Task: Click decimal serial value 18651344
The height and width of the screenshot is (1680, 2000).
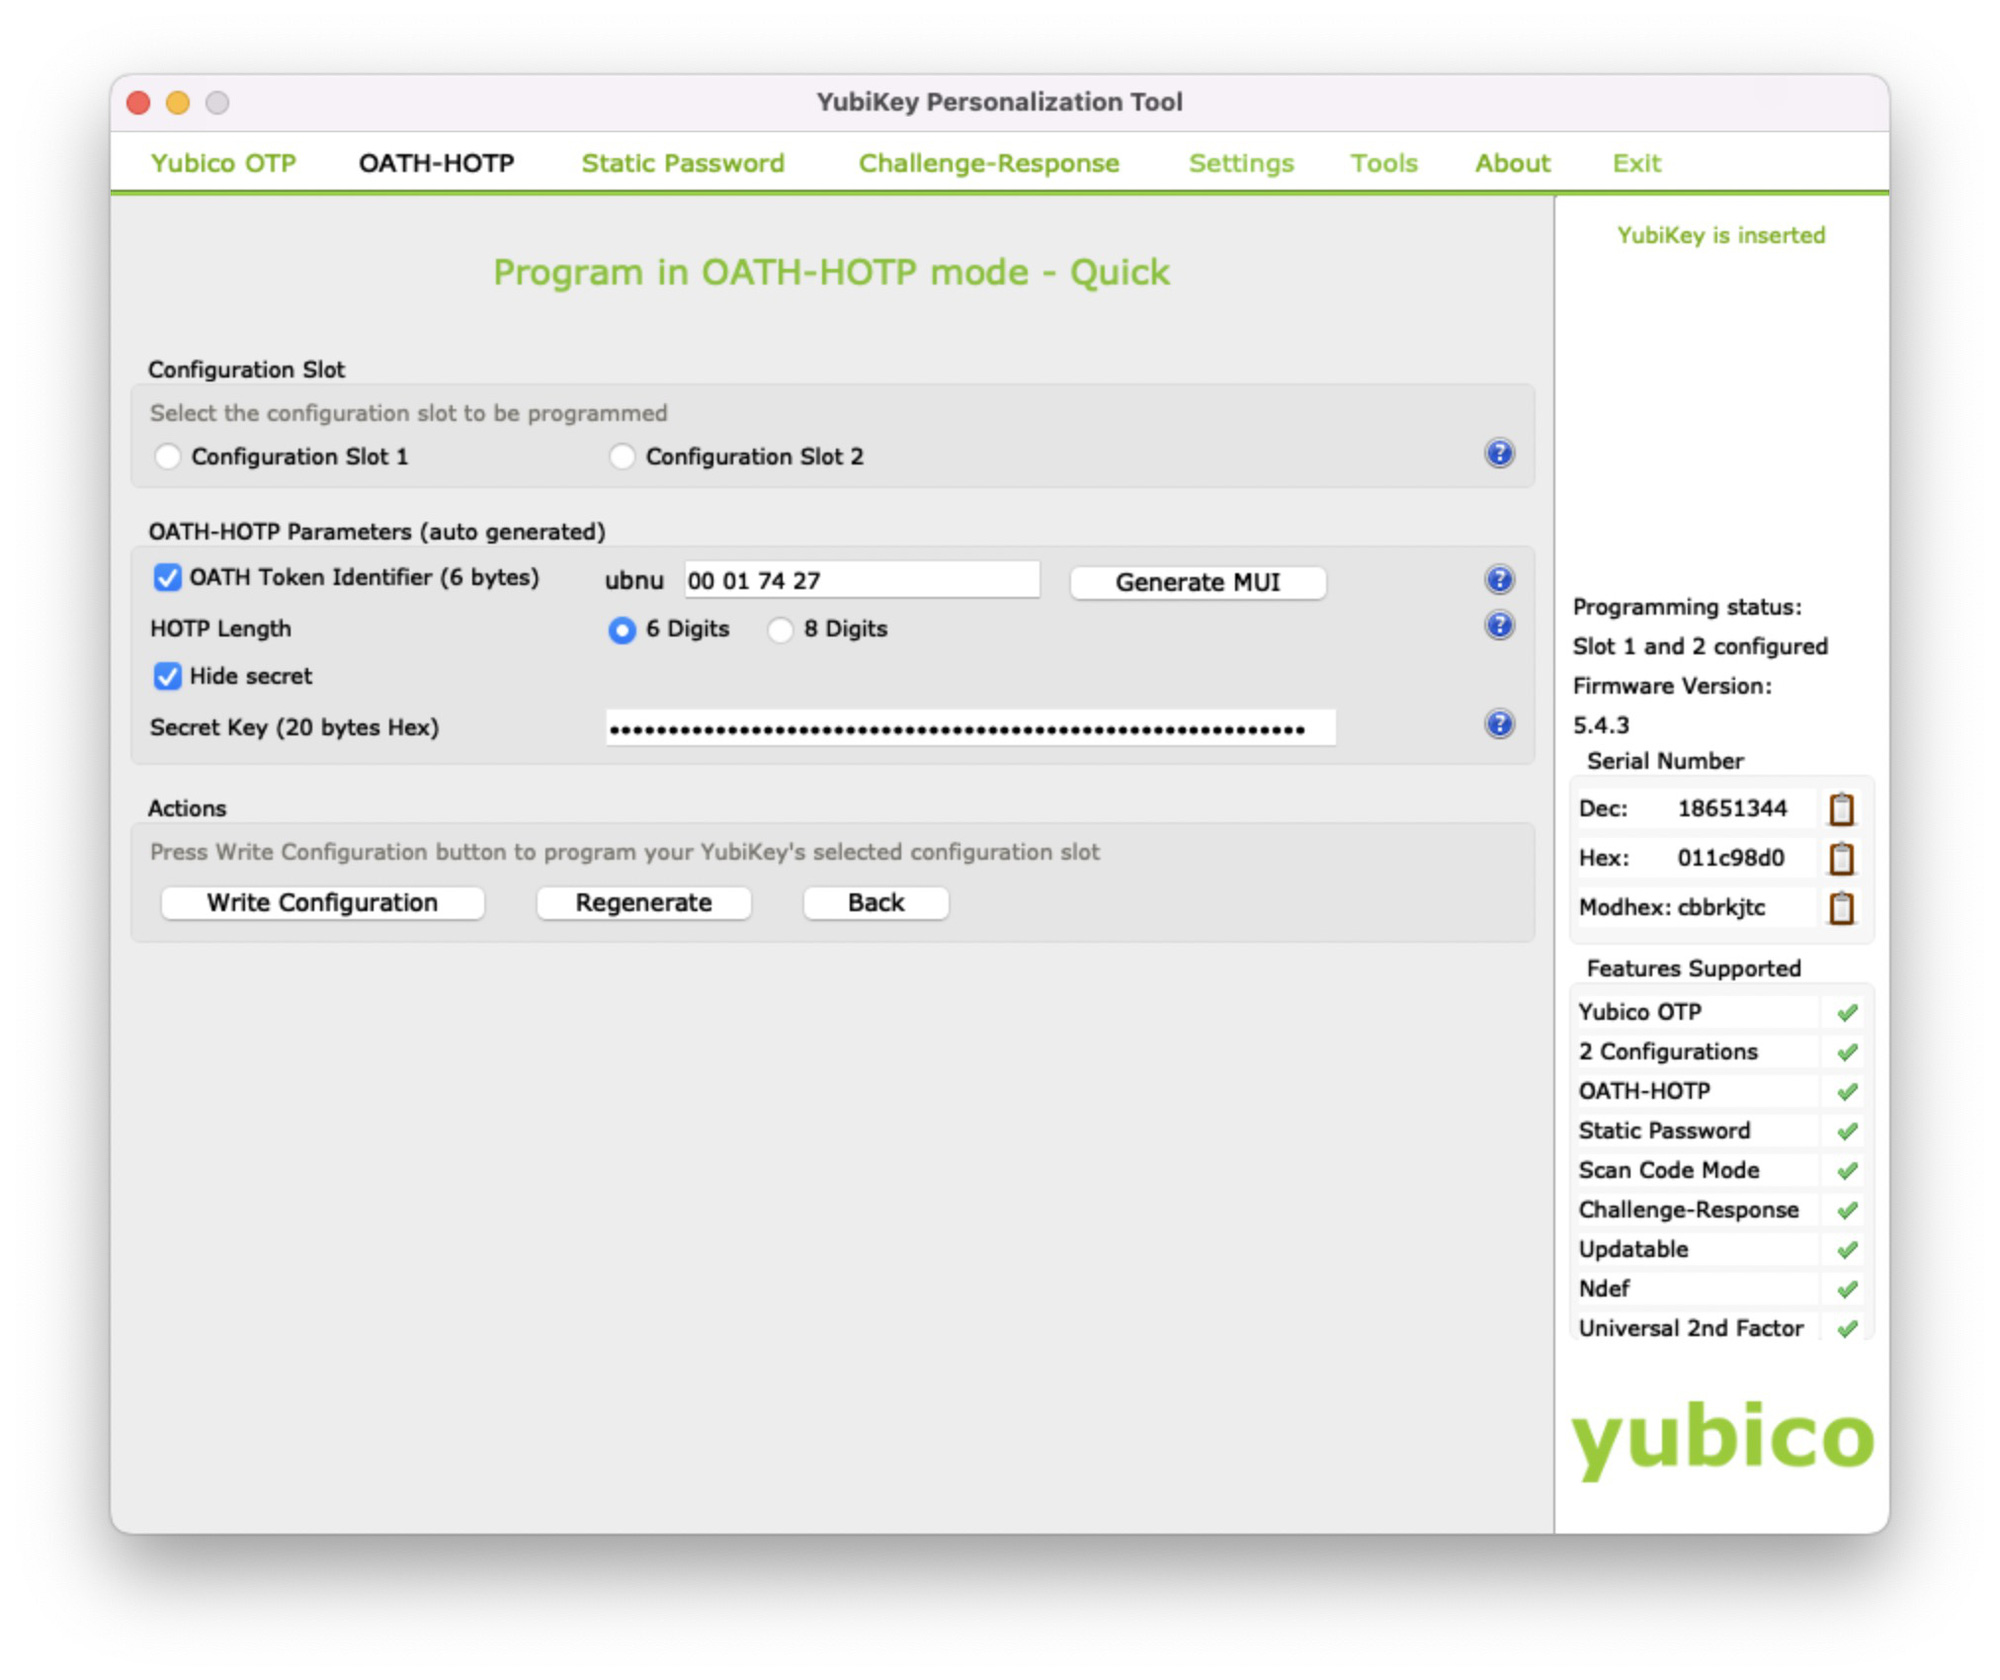Action: [1732, 808]
